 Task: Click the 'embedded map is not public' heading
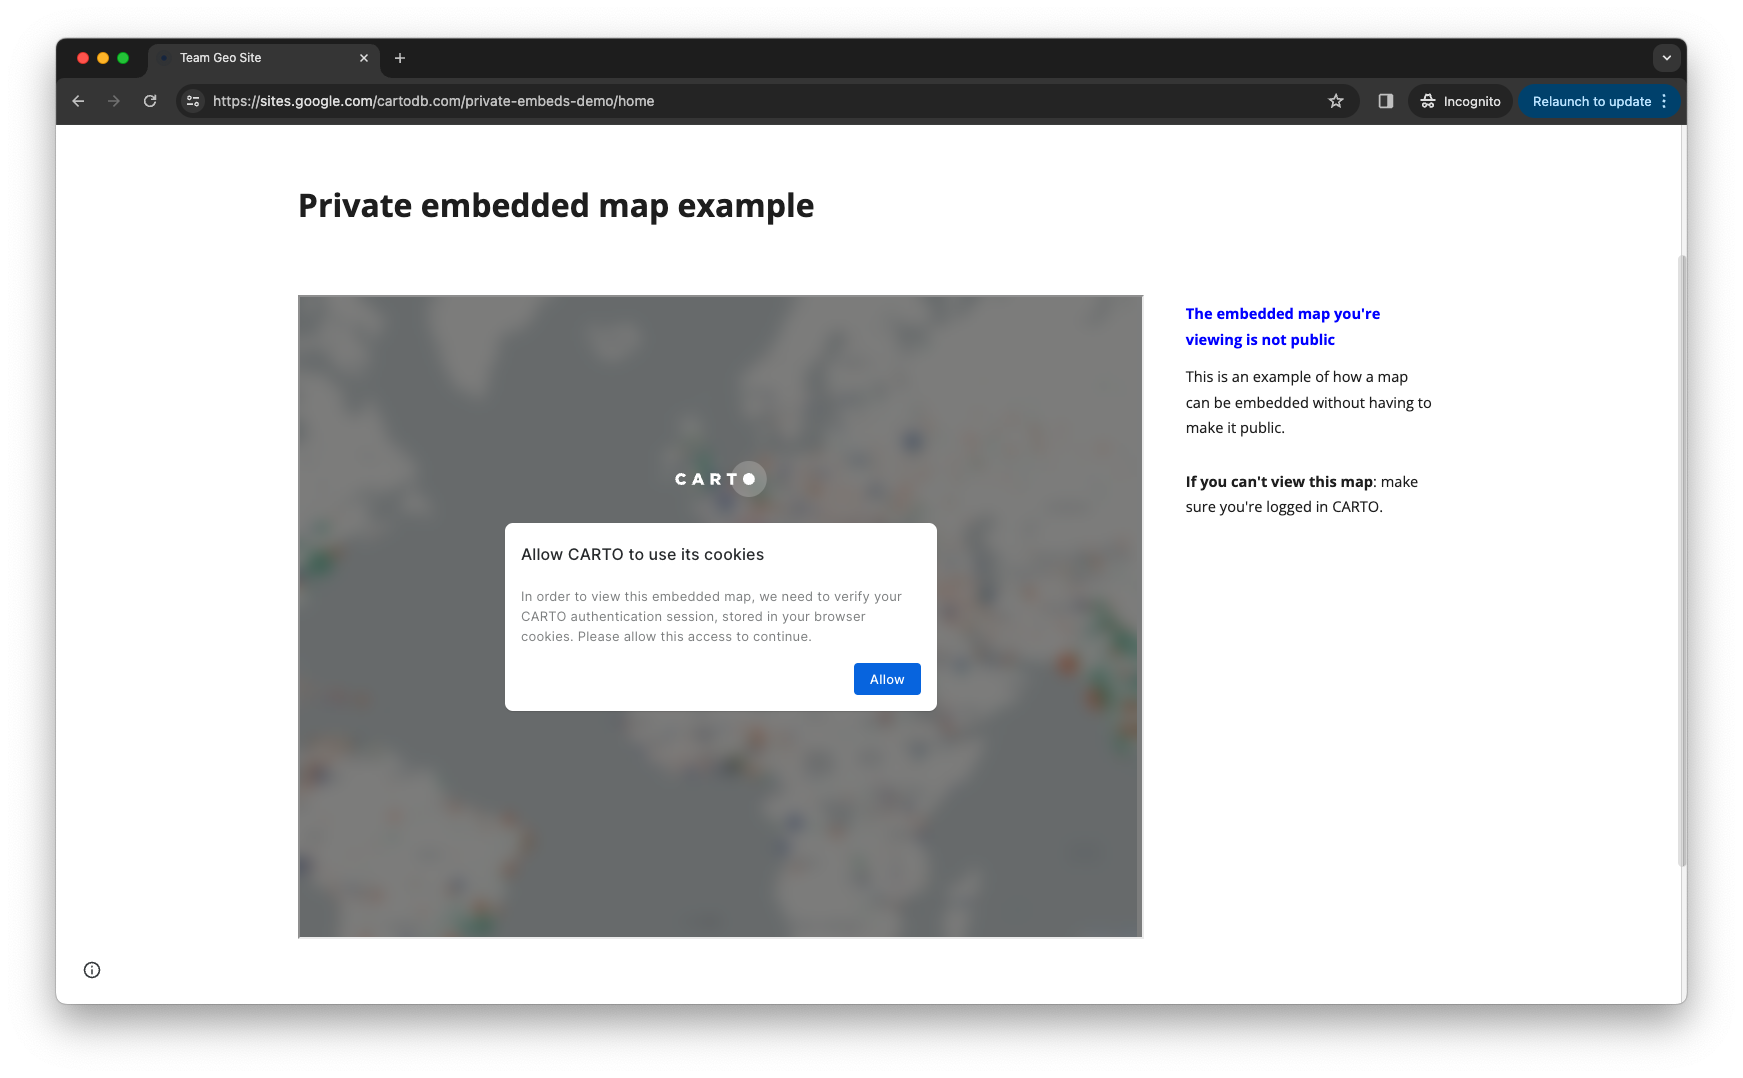(1282, 327)
